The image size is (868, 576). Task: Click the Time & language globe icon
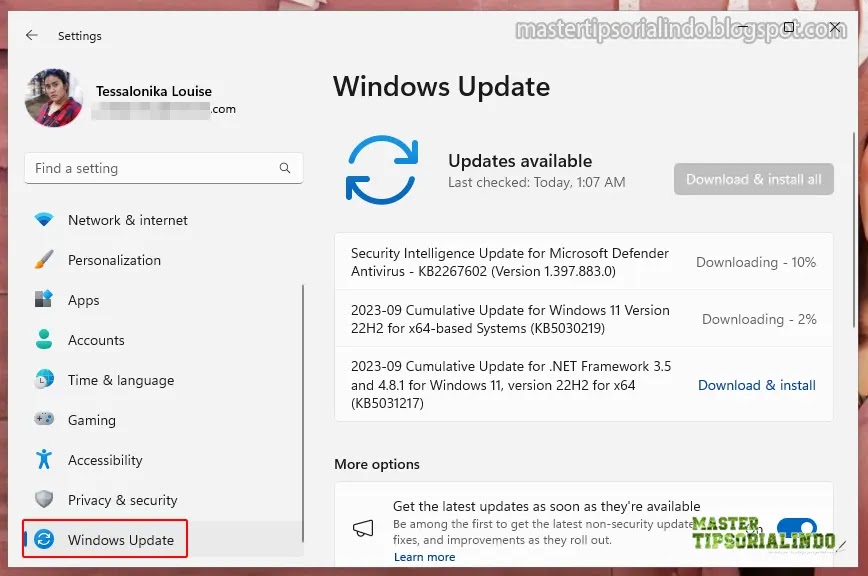(x=44, y=380)
